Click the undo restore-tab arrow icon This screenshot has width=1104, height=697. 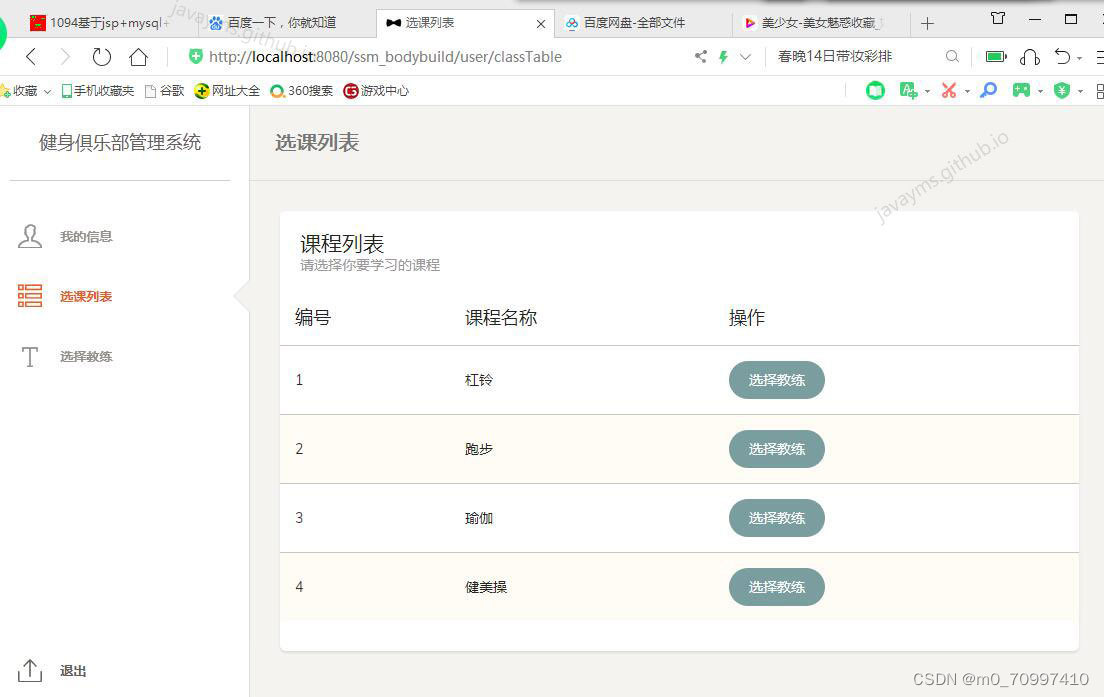pos(1062,56)
